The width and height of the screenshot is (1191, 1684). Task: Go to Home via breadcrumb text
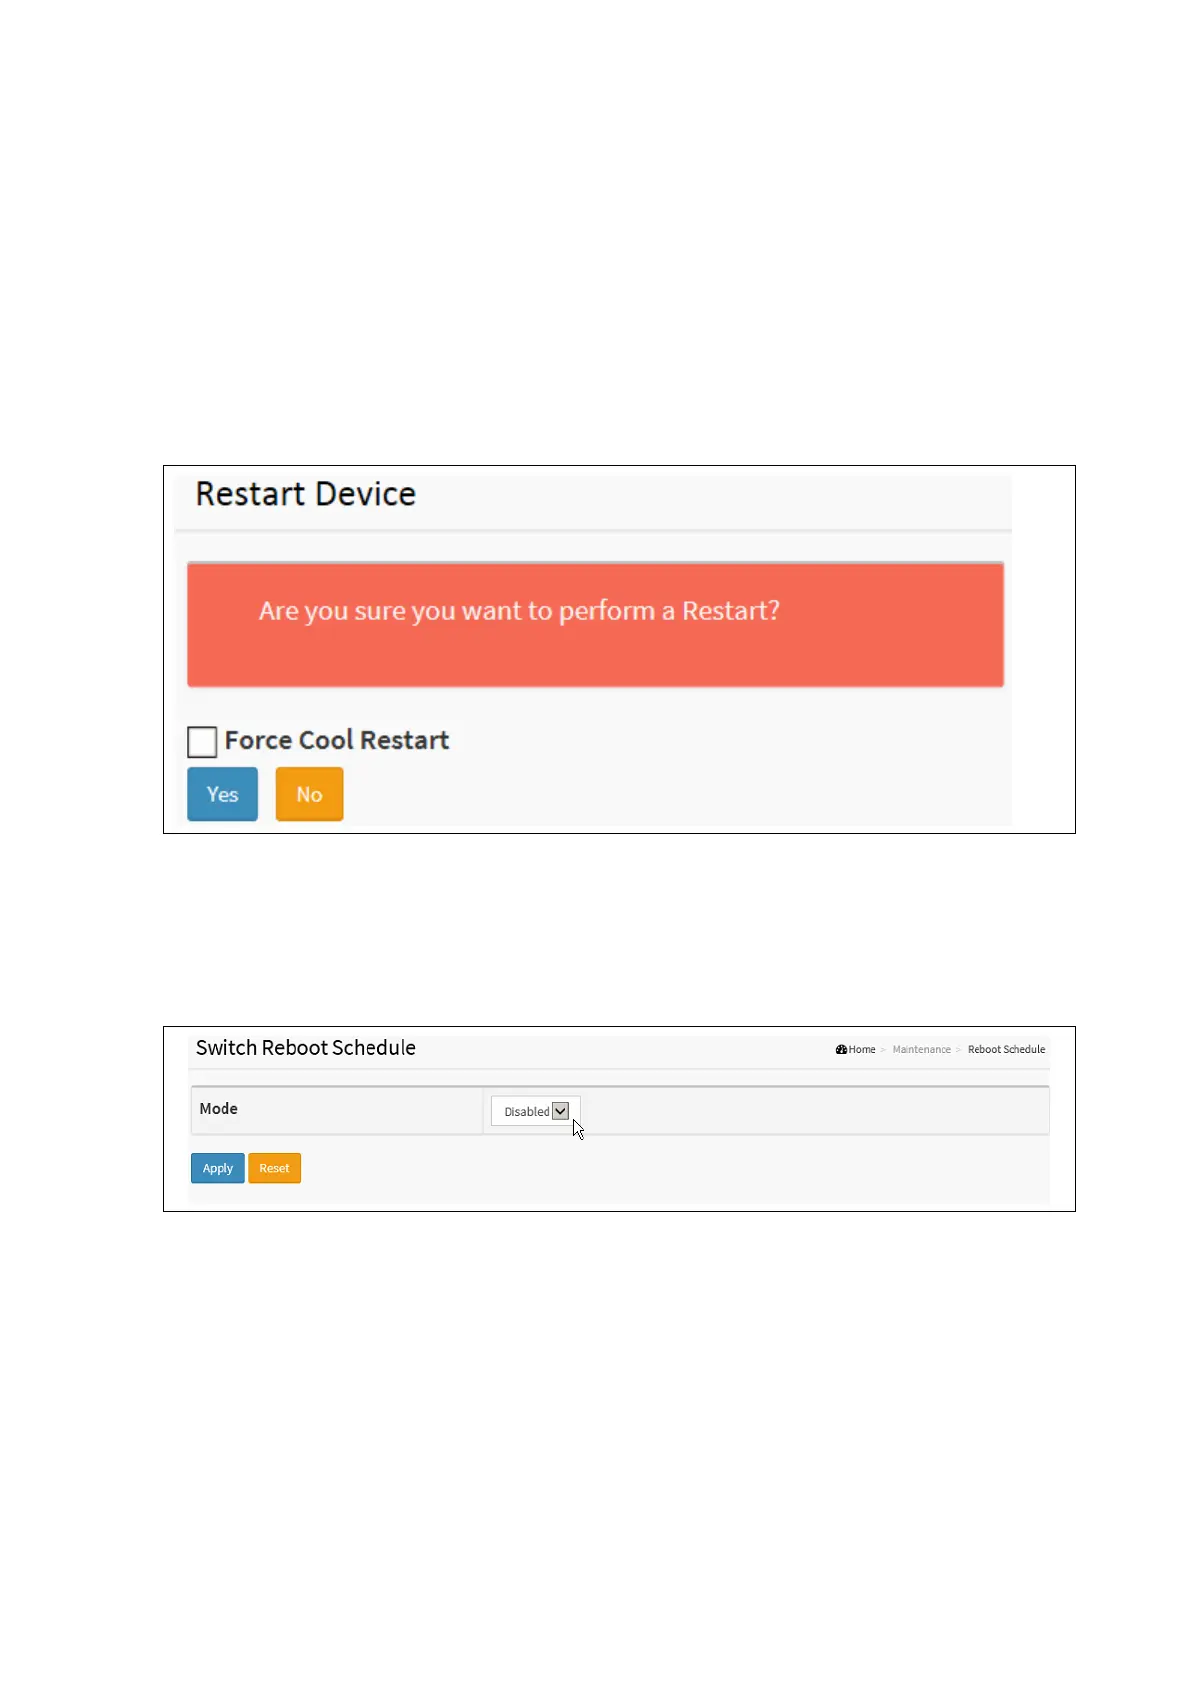pos(862,1050)
